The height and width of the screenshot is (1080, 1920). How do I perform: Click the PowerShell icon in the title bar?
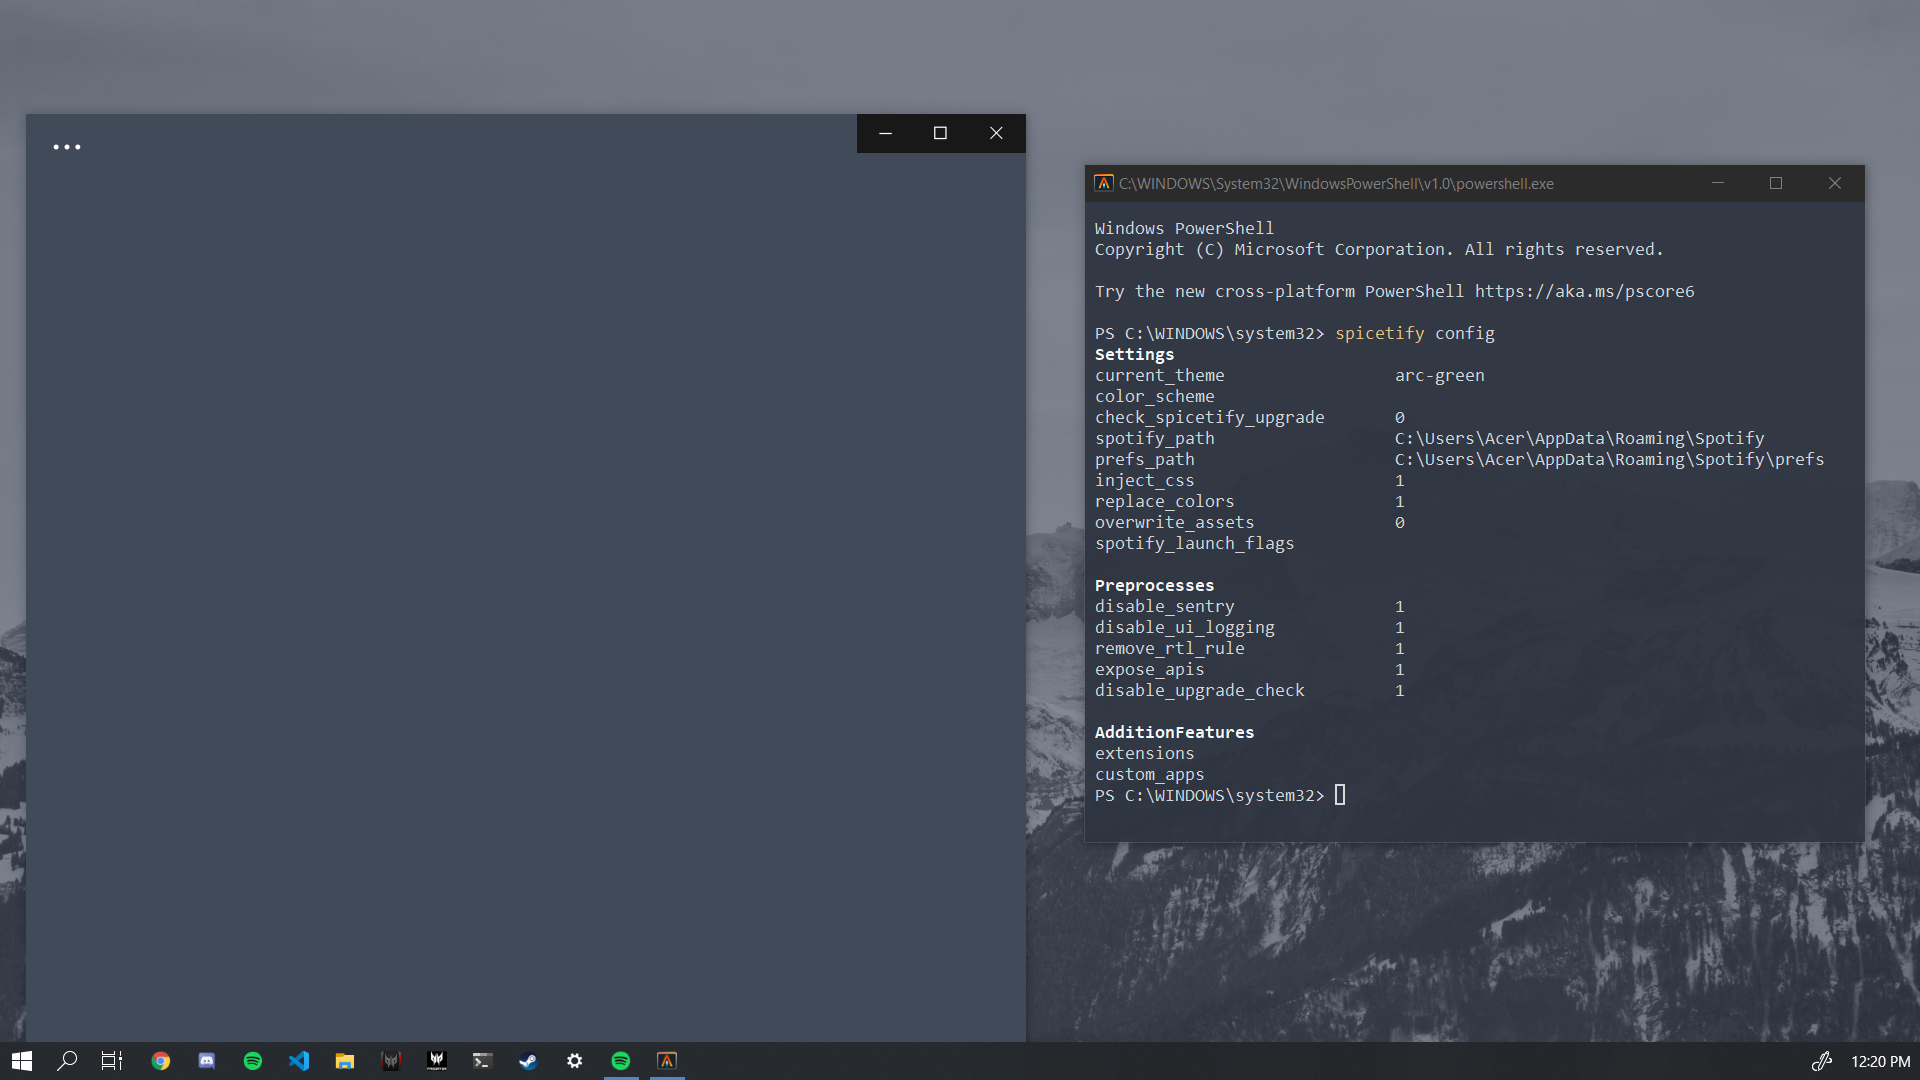(1104, 183)
